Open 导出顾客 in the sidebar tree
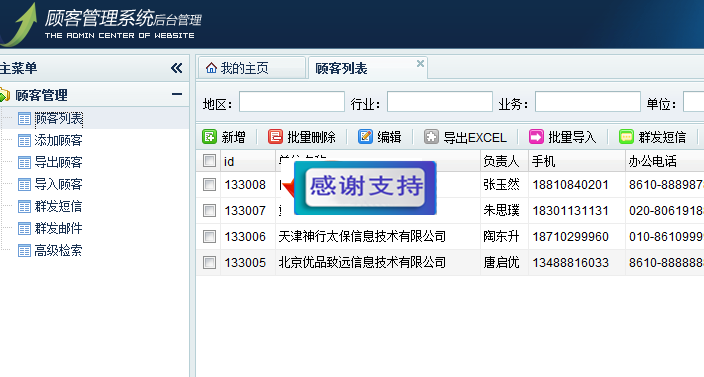This screenshot has width=704, height=377. [x=58, y=162]
